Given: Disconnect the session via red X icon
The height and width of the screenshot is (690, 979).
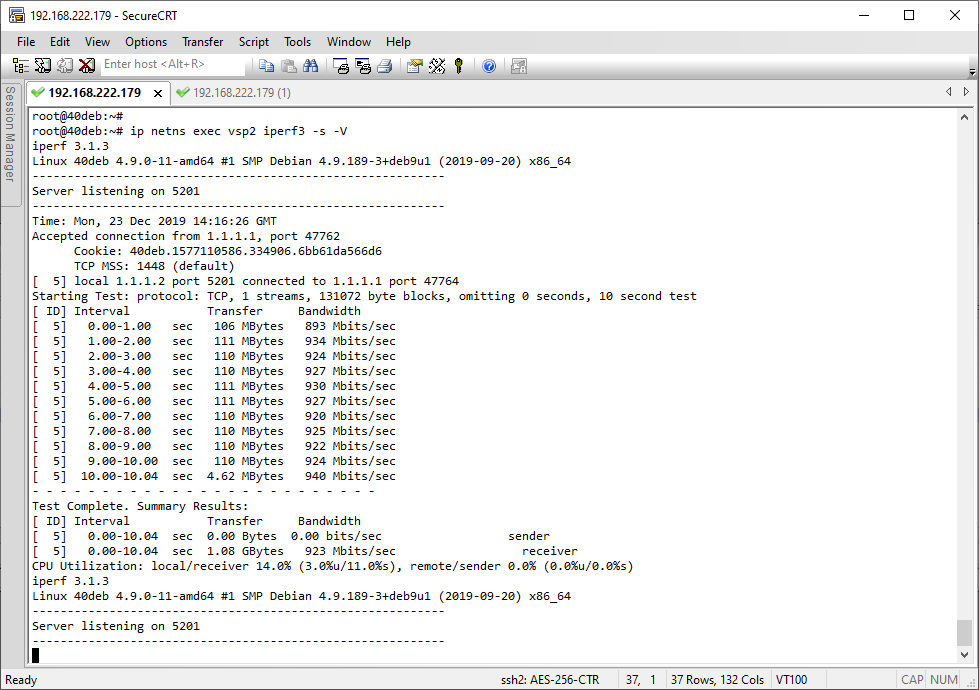Looking at the screenshot, I should (x=85, y=65).
